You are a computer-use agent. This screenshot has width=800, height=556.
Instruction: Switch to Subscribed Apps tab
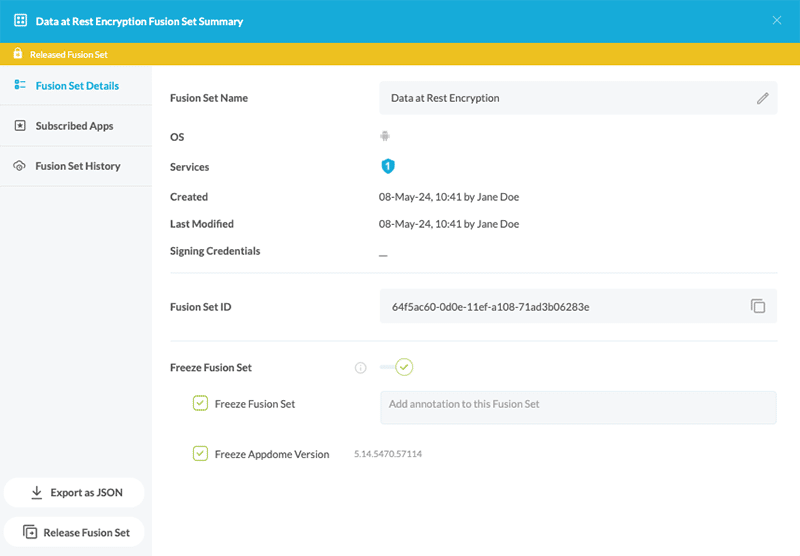click(x=74, y=126)
